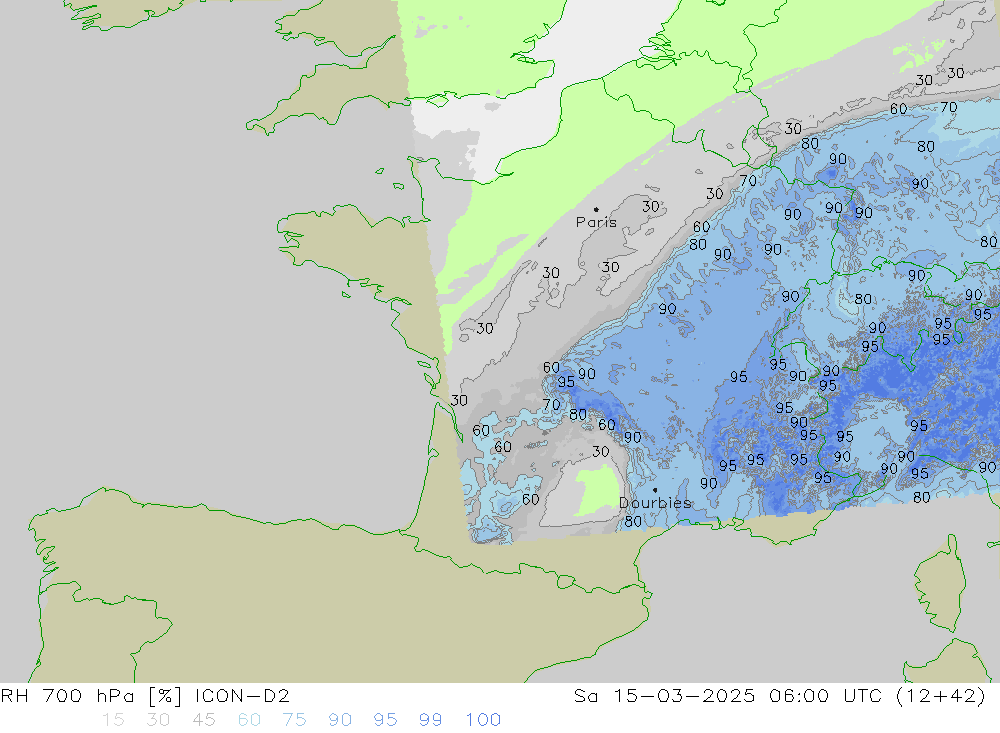The image size is (1000, 733).
Task: Click the Paris location dot marker
Action: (596, 209)
